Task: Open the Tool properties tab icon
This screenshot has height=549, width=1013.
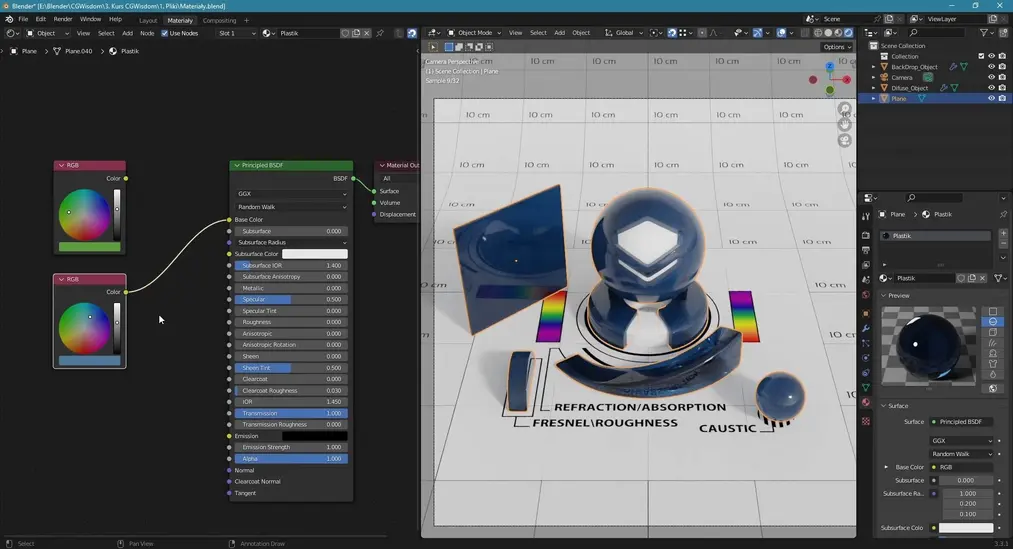Action: tap(866, 217)
